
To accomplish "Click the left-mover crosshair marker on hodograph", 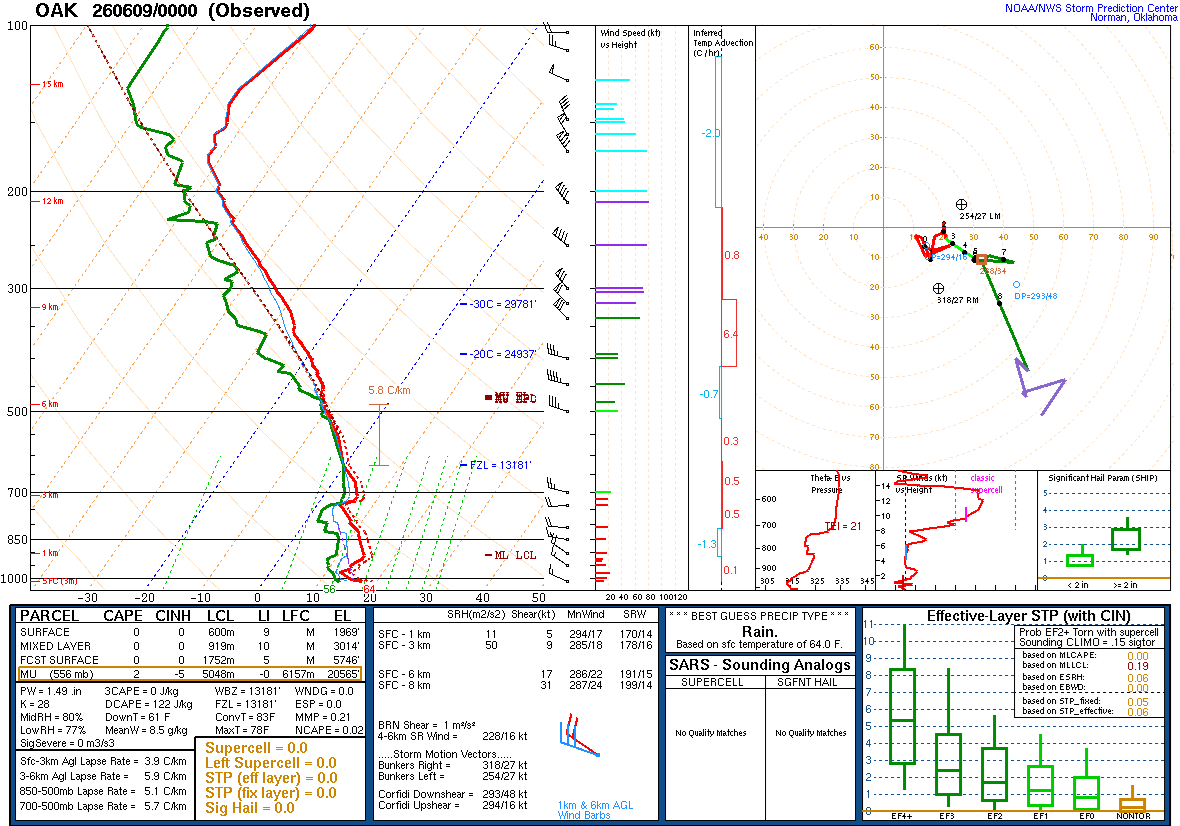I will click(961, 204).
